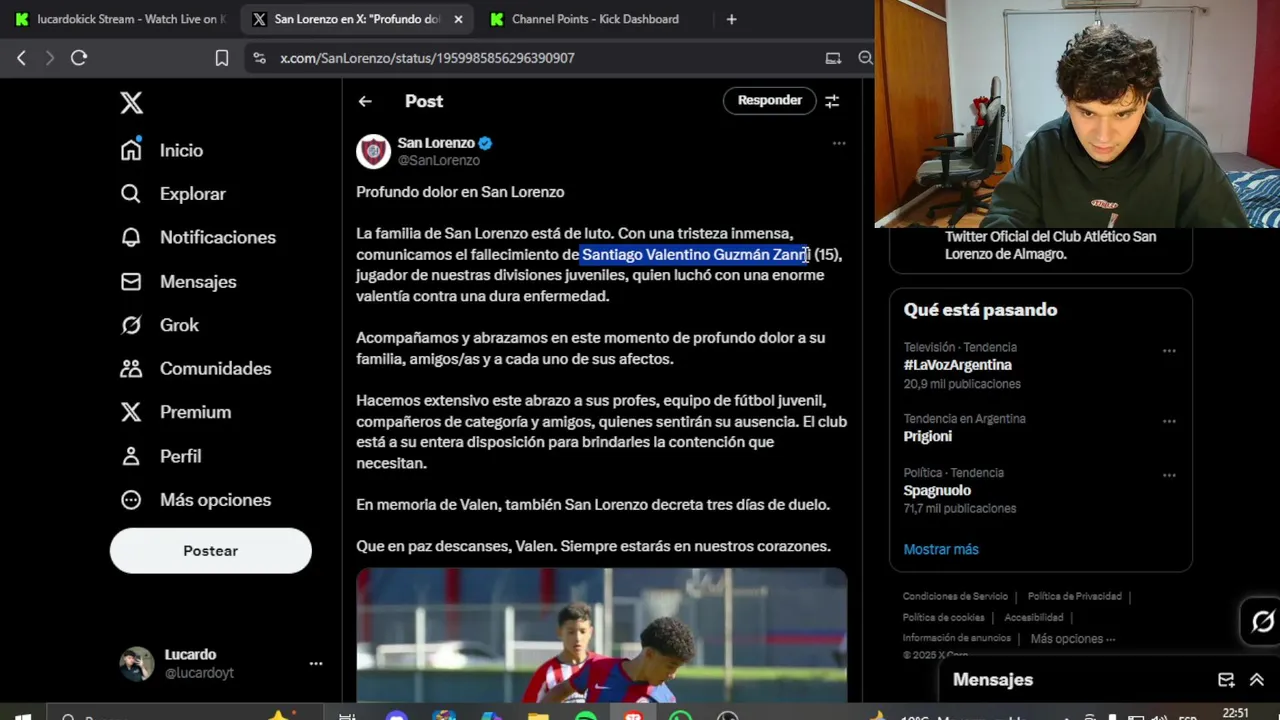Image resolution: width=1280 pixels, height=720 pixels.
Task: Open options for the Prigioni trend
Action: pyautogui.click(x=1169, y=421)
